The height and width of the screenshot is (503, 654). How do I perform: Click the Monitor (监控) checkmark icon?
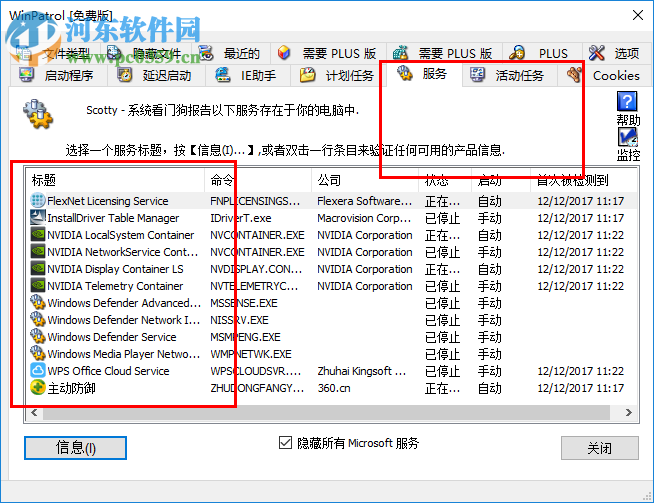pos(627,137)
